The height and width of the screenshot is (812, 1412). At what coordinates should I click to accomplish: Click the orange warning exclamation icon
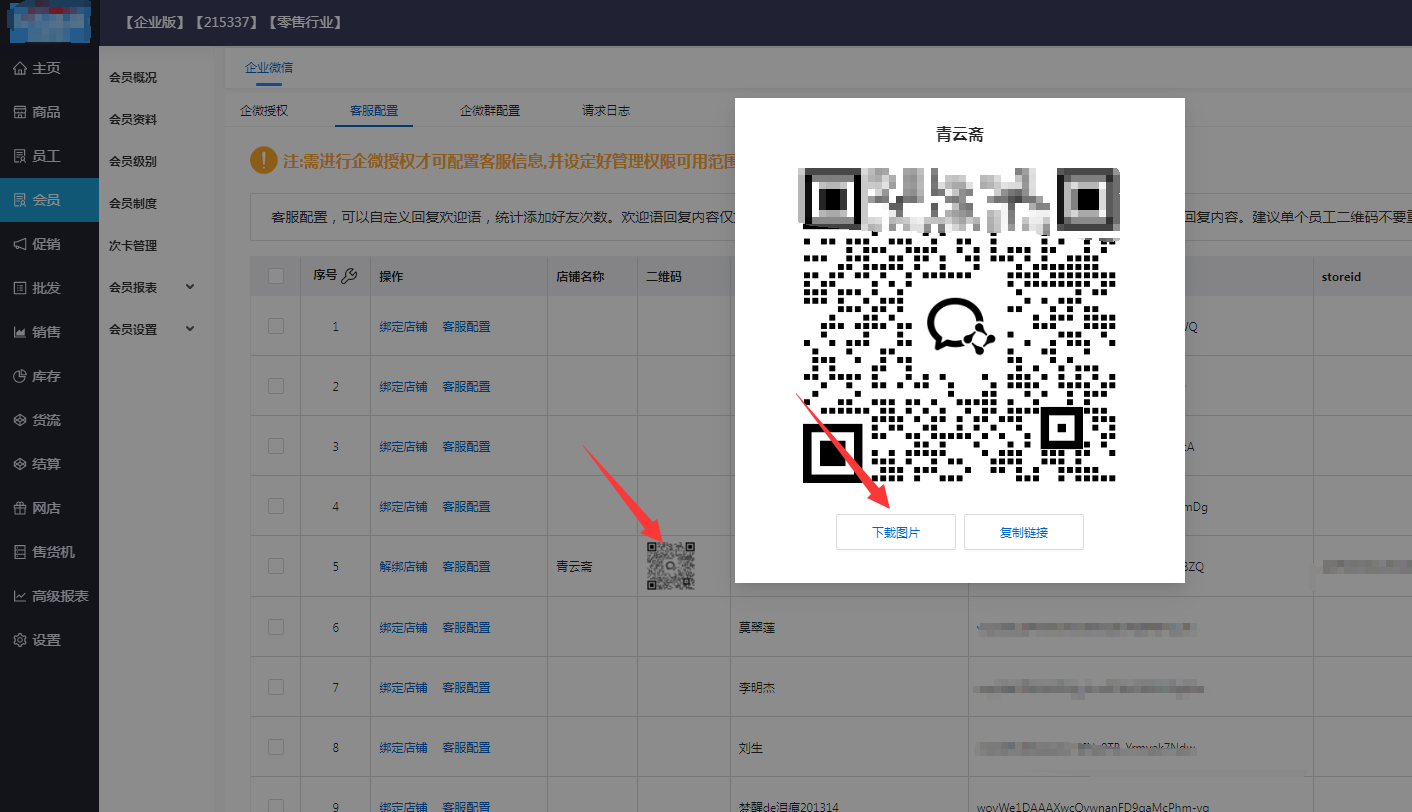click(264, 160)
